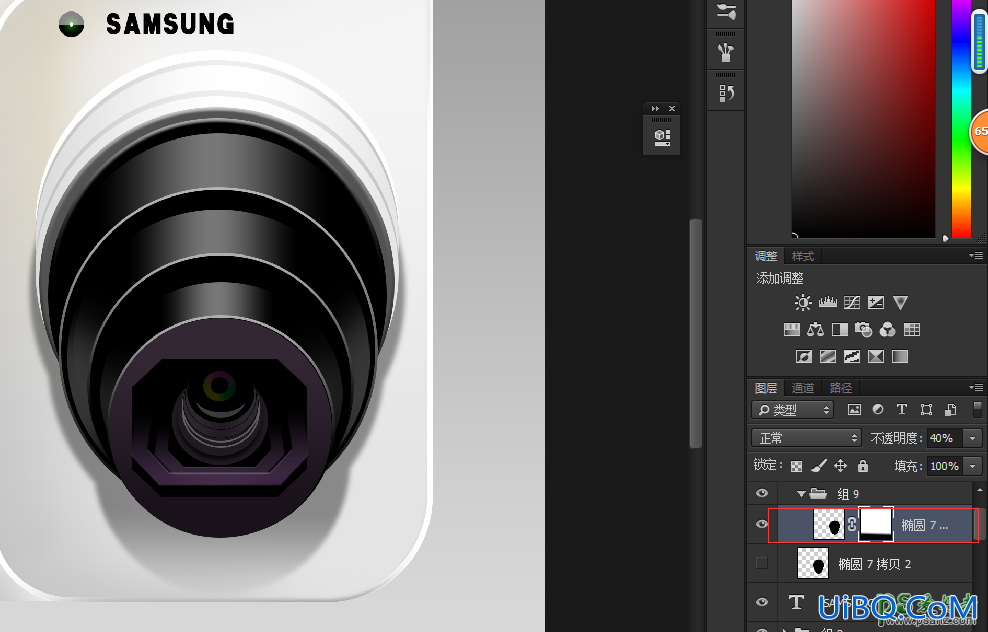Select the 椭圆 7 拷贝 2 layer thumbnail

813,563
